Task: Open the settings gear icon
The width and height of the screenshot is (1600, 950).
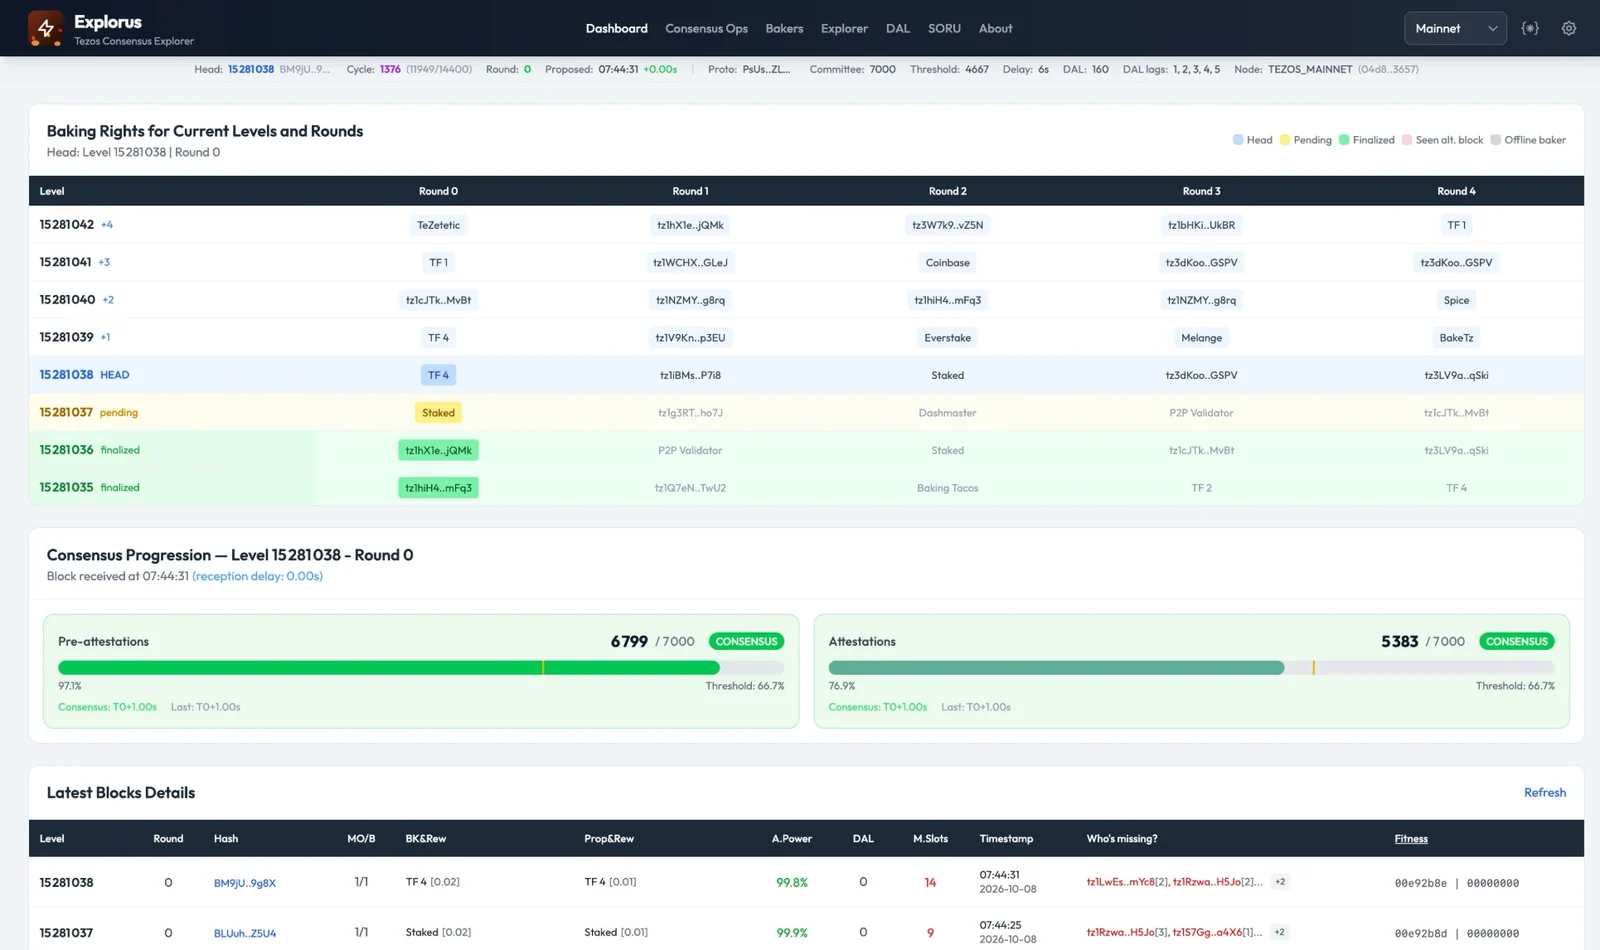Action: tap(1569, 28)
